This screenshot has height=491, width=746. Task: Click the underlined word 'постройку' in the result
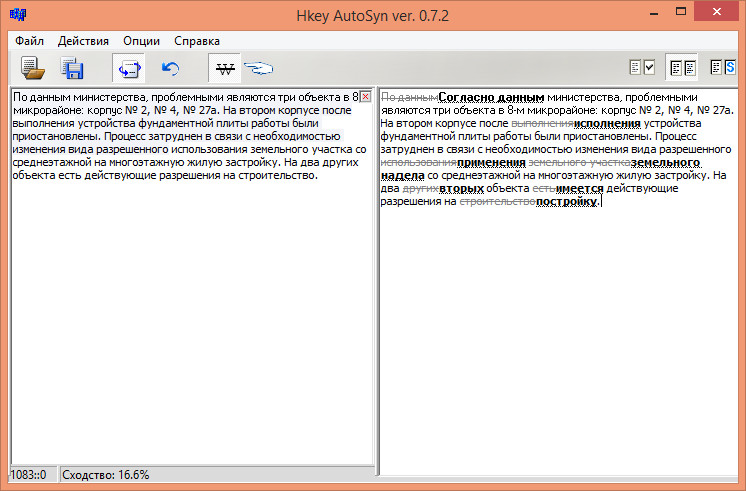coord(566,201)
